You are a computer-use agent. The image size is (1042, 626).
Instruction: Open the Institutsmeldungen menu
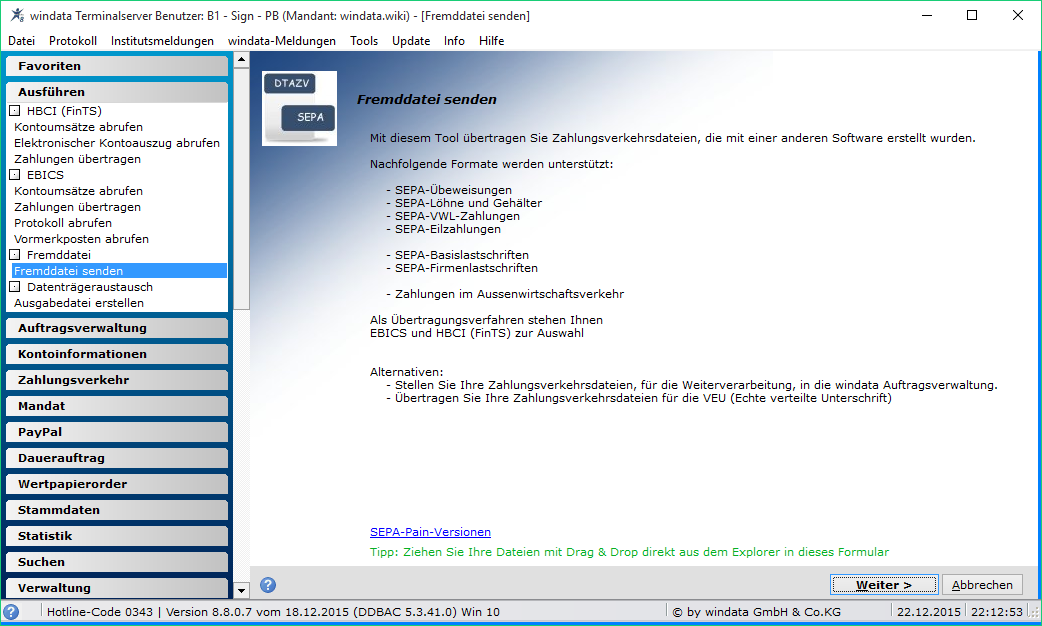point(162,41)
